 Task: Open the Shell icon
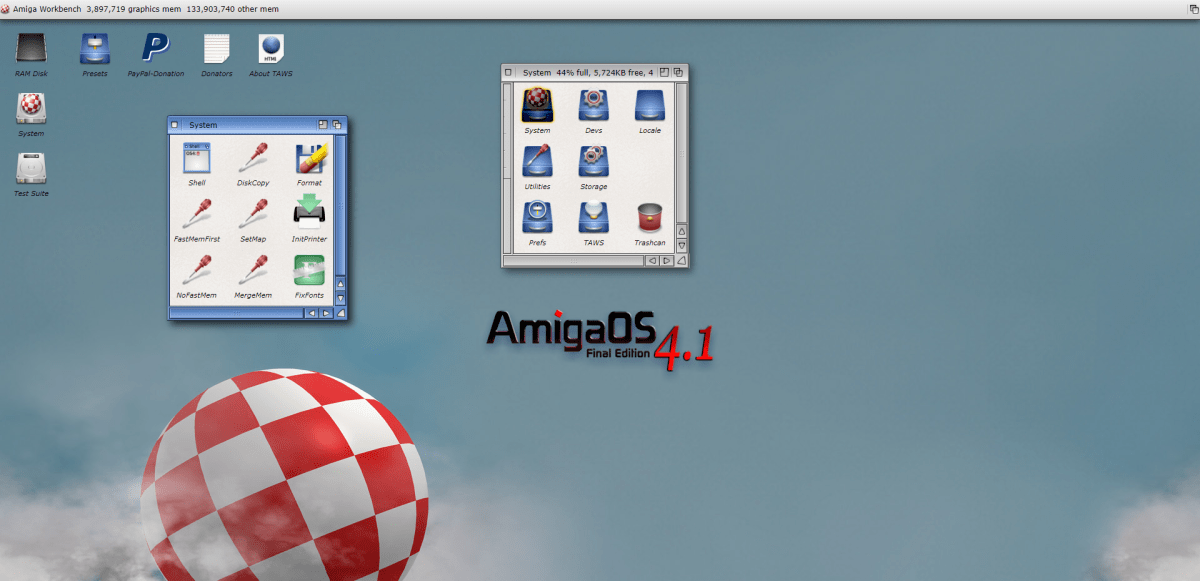click(196, 160)
